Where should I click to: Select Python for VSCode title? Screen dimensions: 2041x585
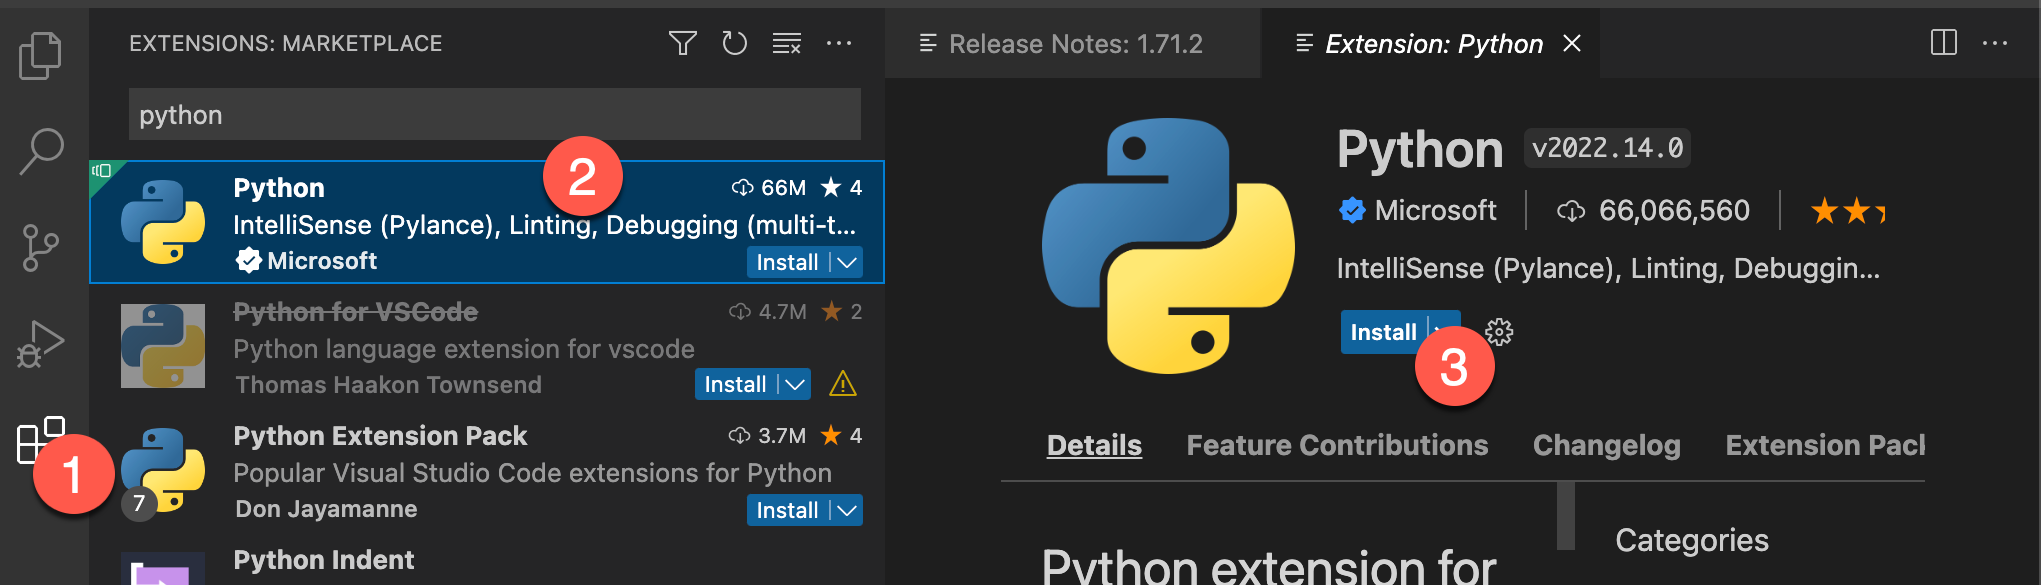pos(355,312)
